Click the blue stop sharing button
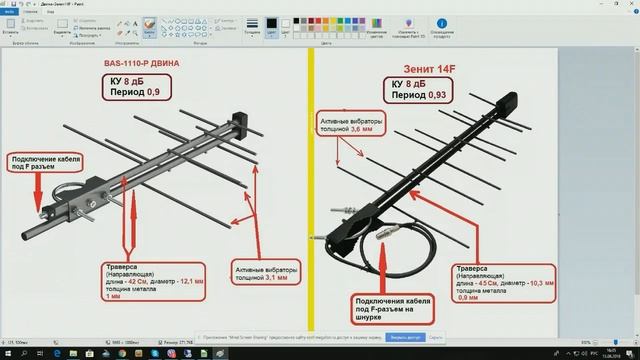This screenshot has width=640, height=360. pos(405,338)
